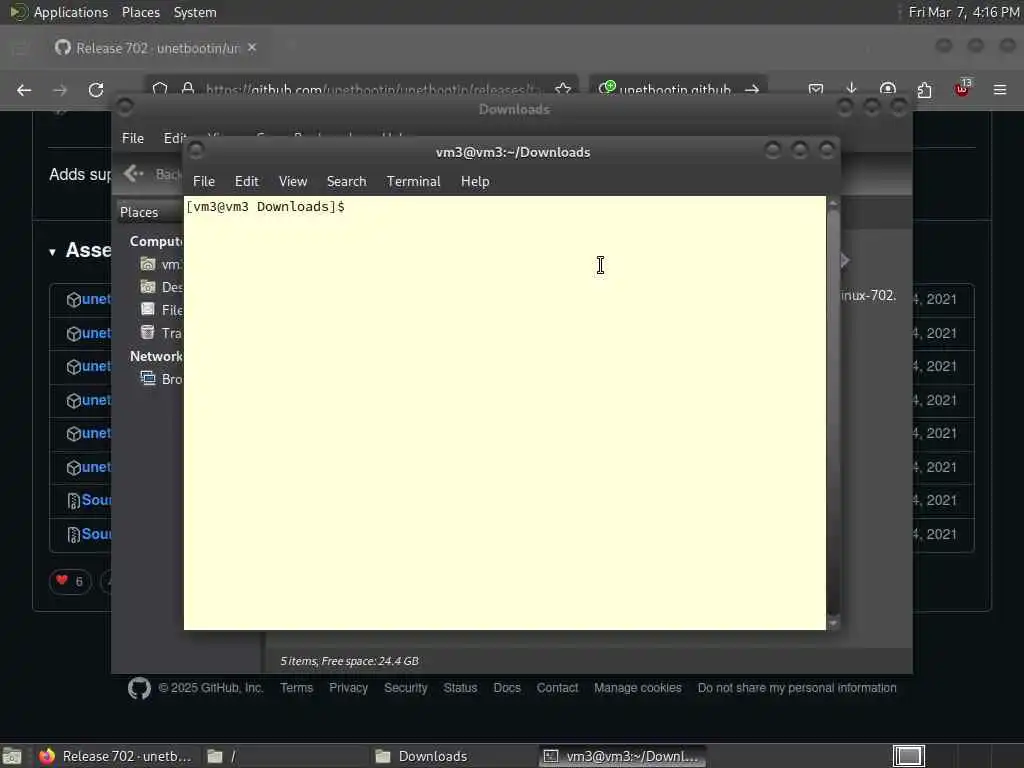
Task: Click the terminal prompt text area
Action: pos(504,413)
